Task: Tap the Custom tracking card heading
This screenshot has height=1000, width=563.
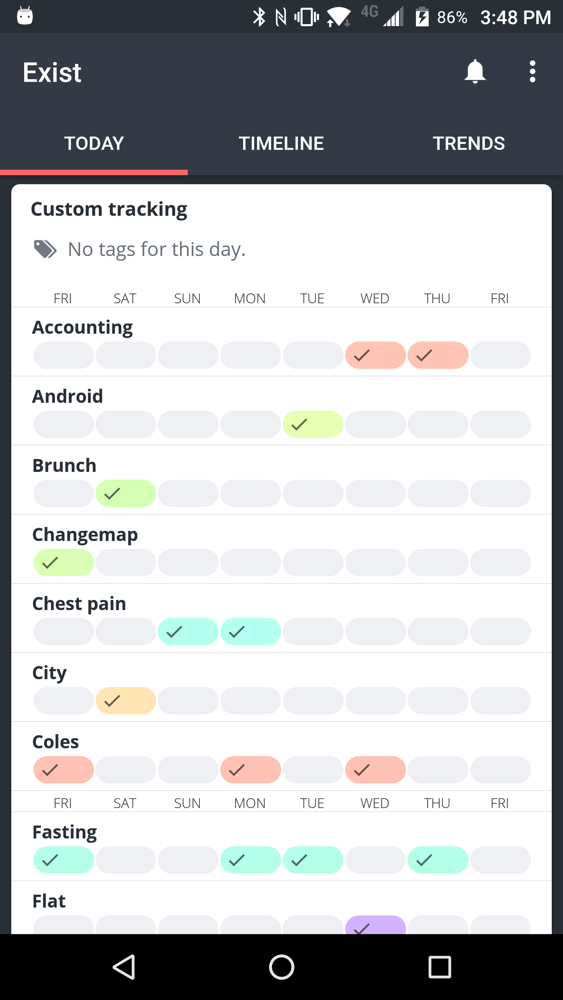Action: click(x=109, y=209)
